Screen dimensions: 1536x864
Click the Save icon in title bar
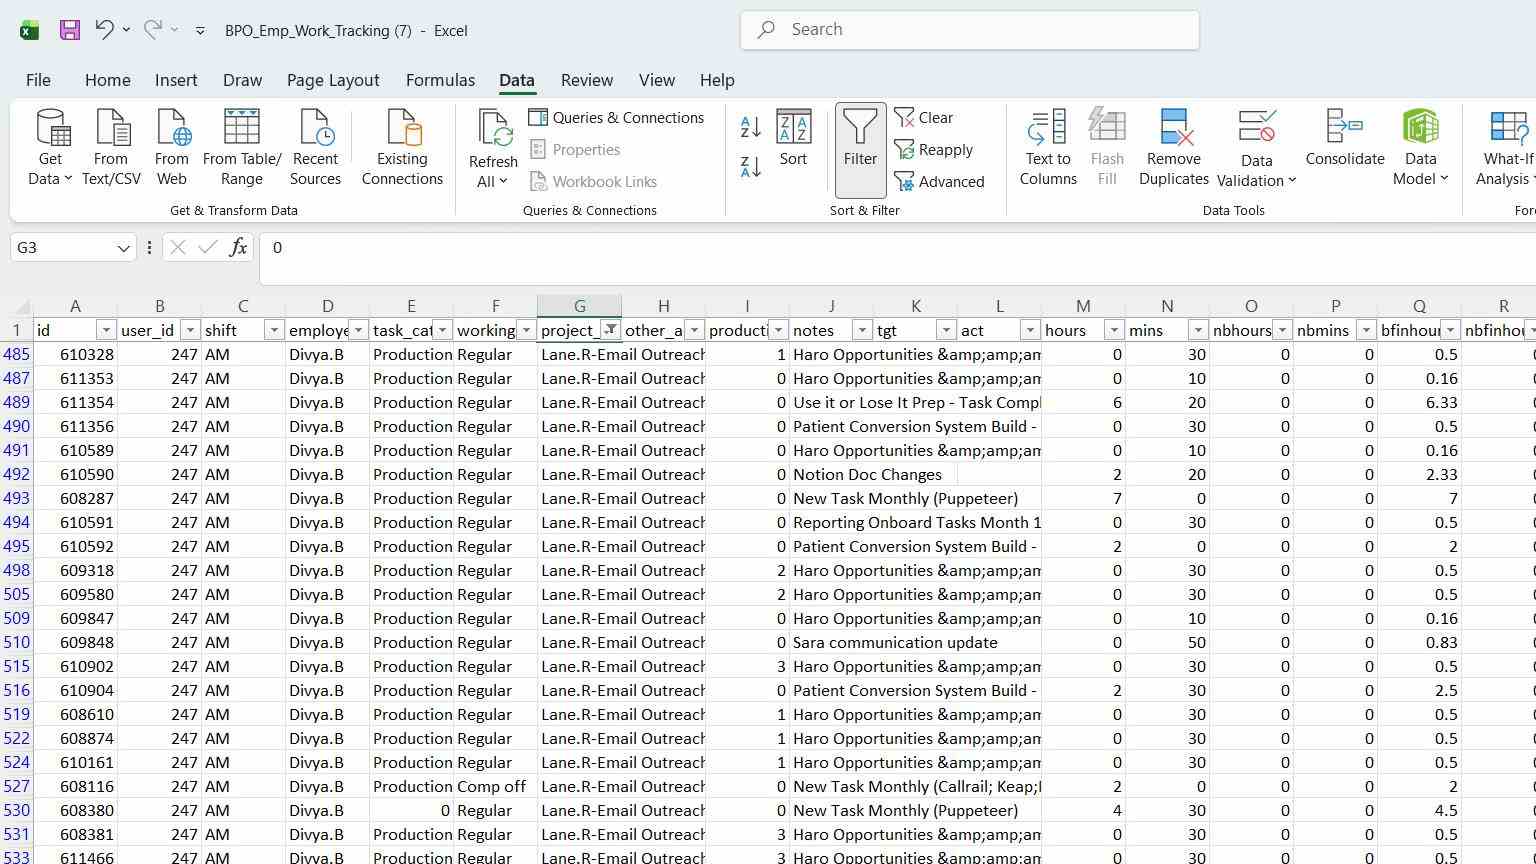click(69, 30)
